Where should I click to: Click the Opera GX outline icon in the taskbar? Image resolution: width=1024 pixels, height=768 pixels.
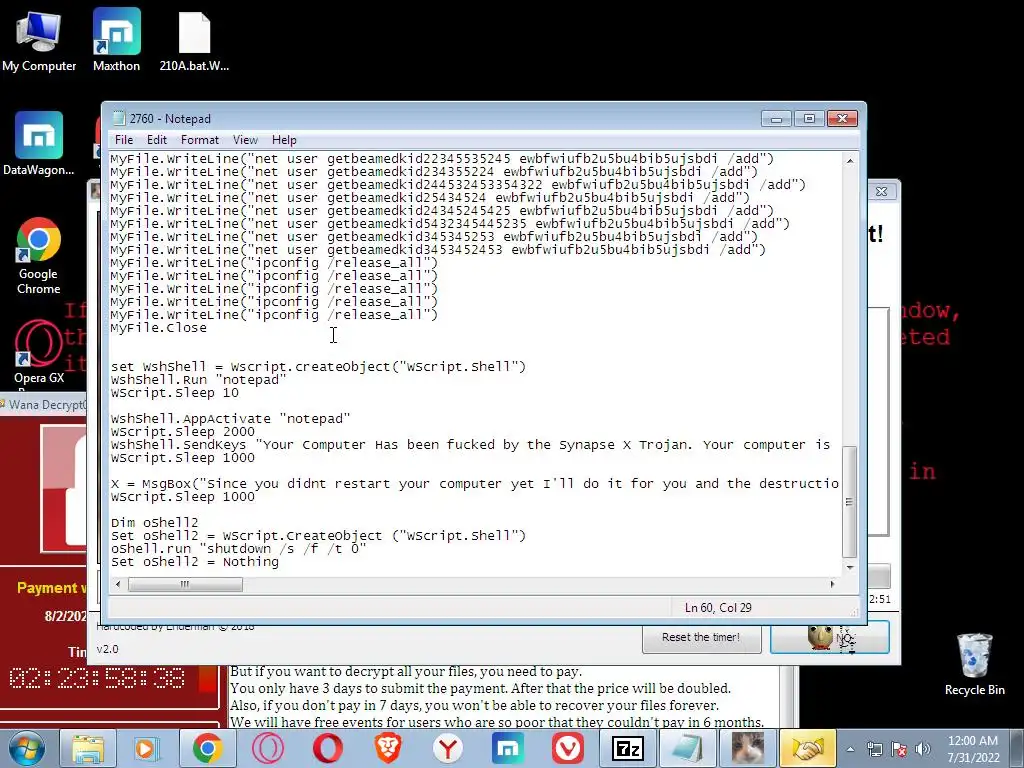click(268, 748)
